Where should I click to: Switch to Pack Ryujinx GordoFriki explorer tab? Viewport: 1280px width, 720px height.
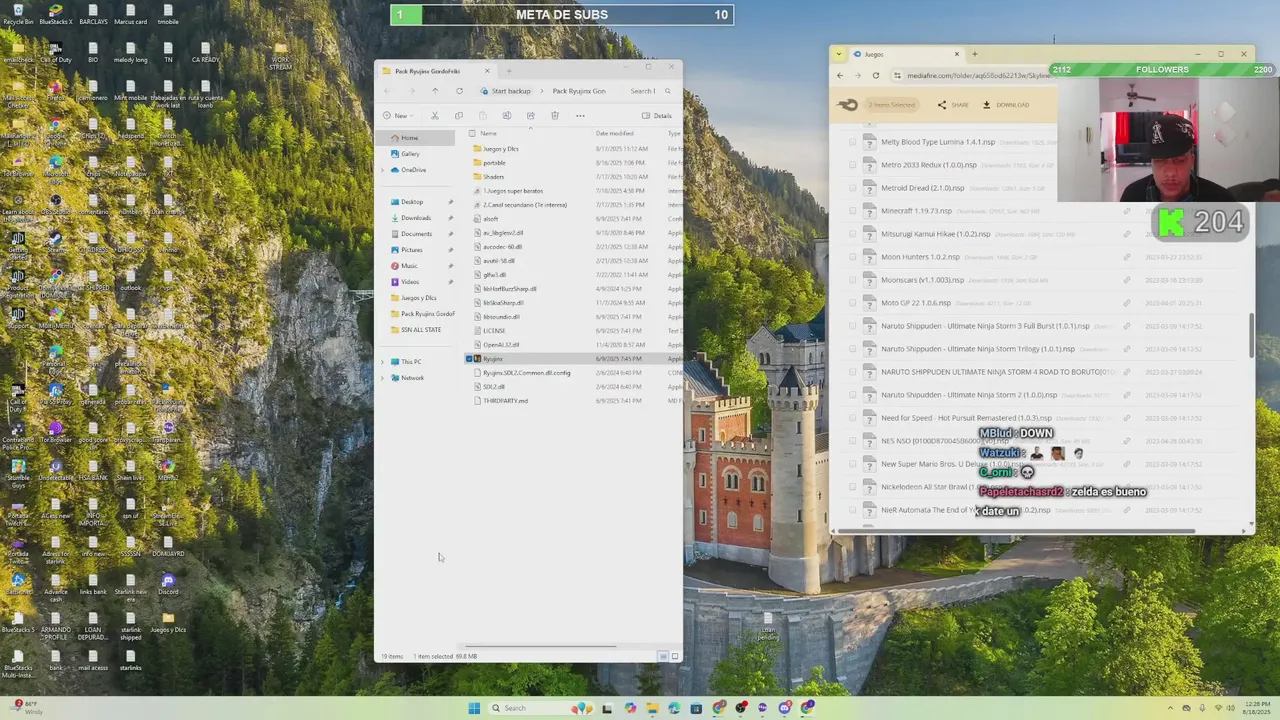tap(436, 71)
